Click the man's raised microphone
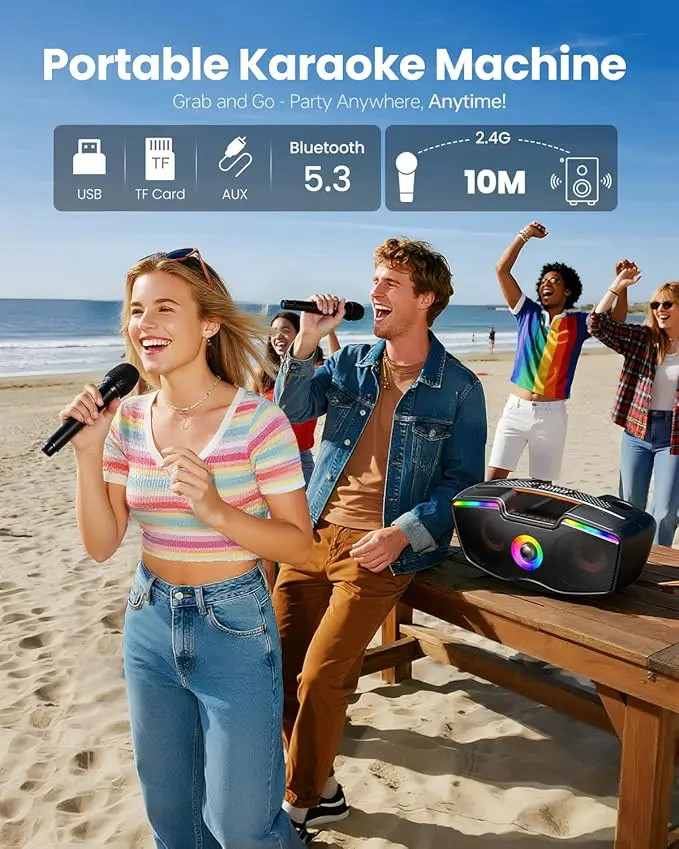 coord(322,309)
